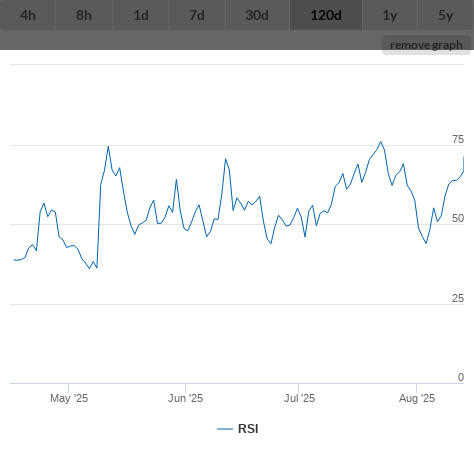Click the Jul '25 axis label
474x455 pixels.
click(x=299, y=398)
